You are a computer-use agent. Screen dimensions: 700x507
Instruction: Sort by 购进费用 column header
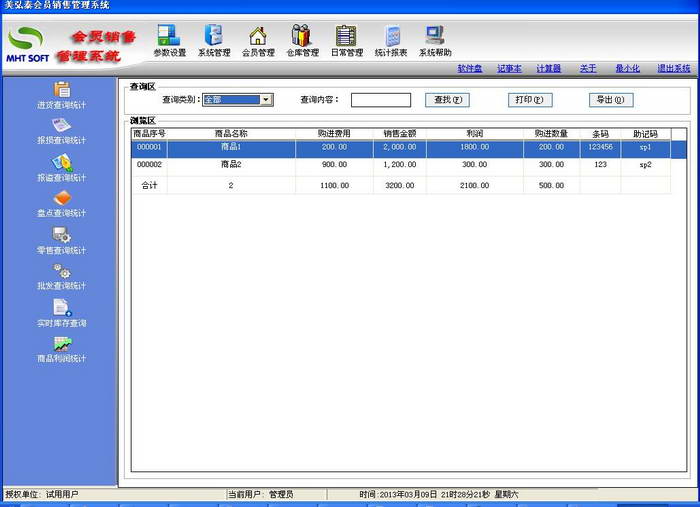tap(334, 133)
